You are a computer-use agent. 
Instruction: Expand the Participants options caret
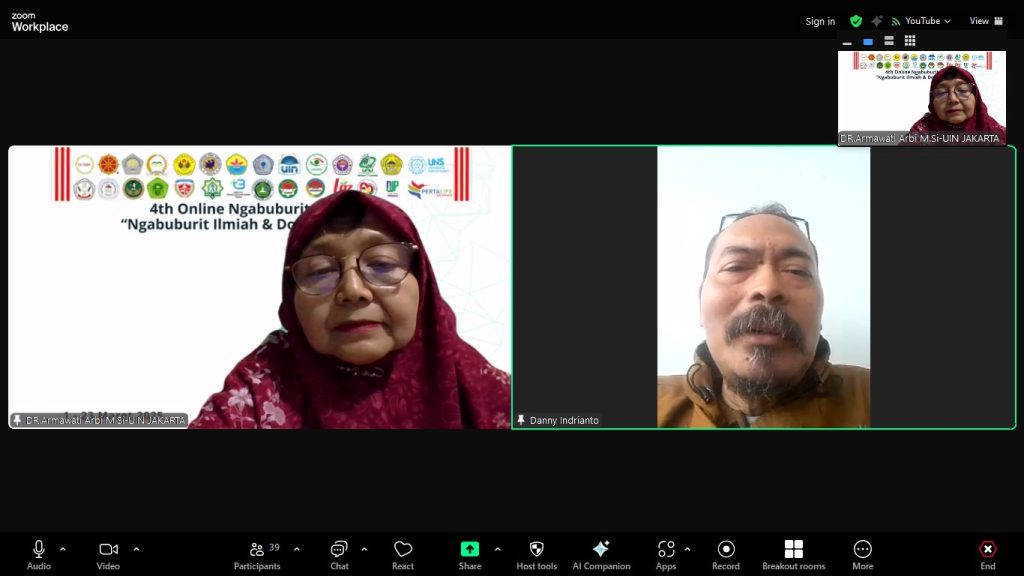point(296,550)
